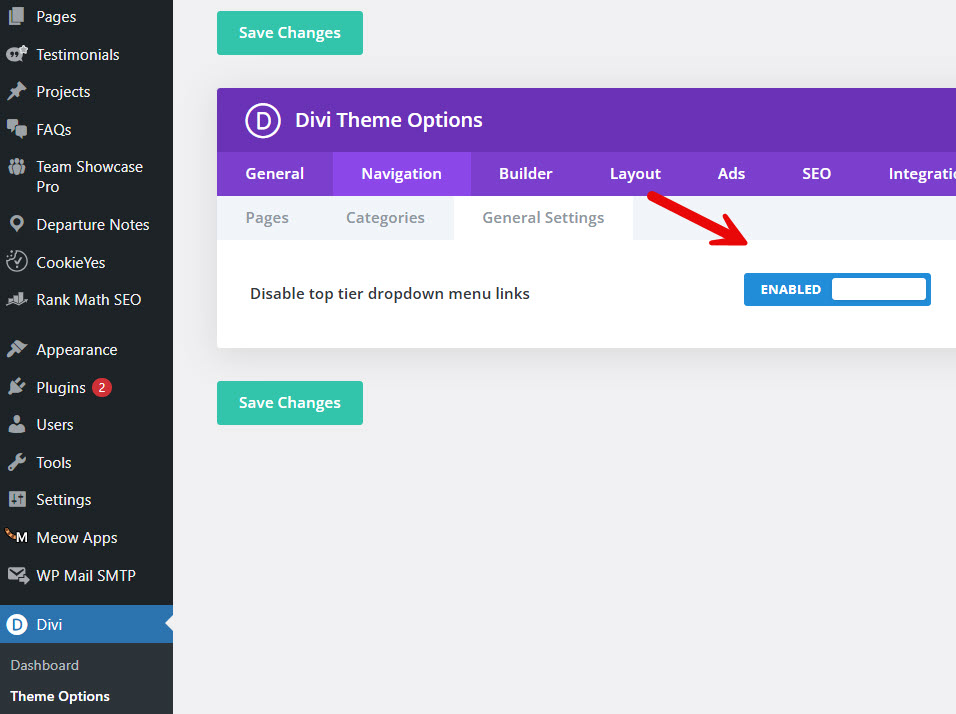Open CookieYes in the sidebar
This screenshot has height=714, width=956.
pyautogui.click(x=71, y=263)
